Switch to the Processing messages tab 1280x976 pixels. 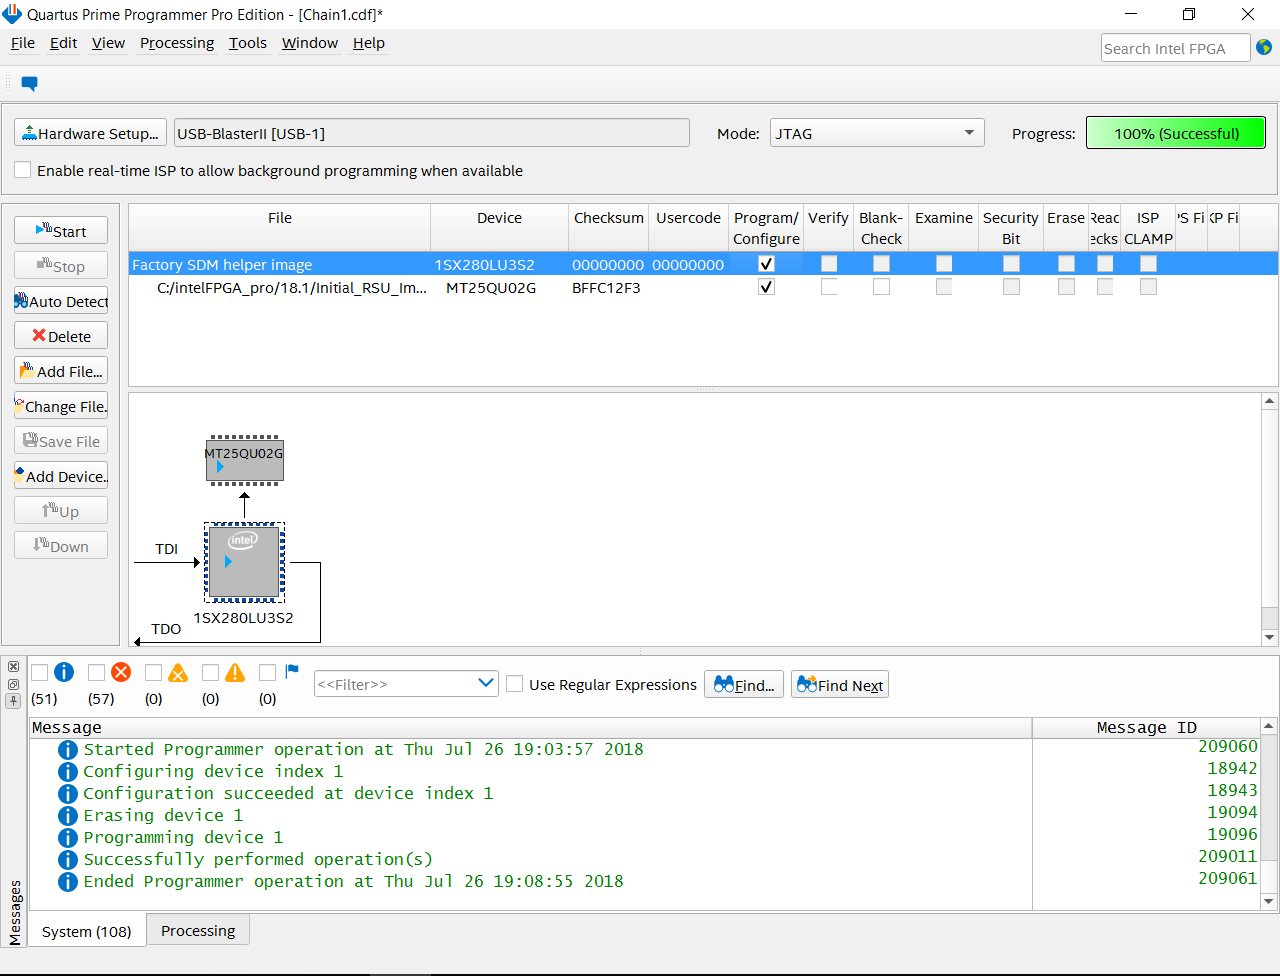pos(198,930)
